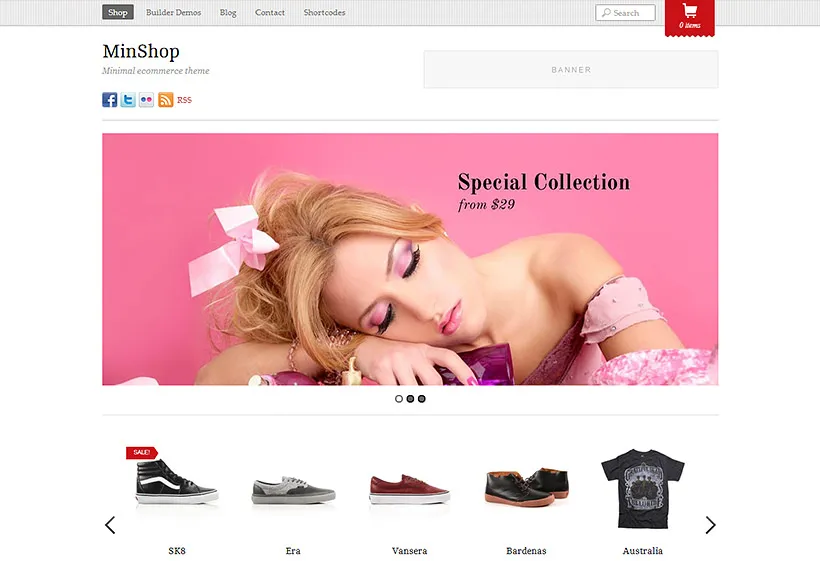Open the Facebook social icon

[x=110, y=99]
